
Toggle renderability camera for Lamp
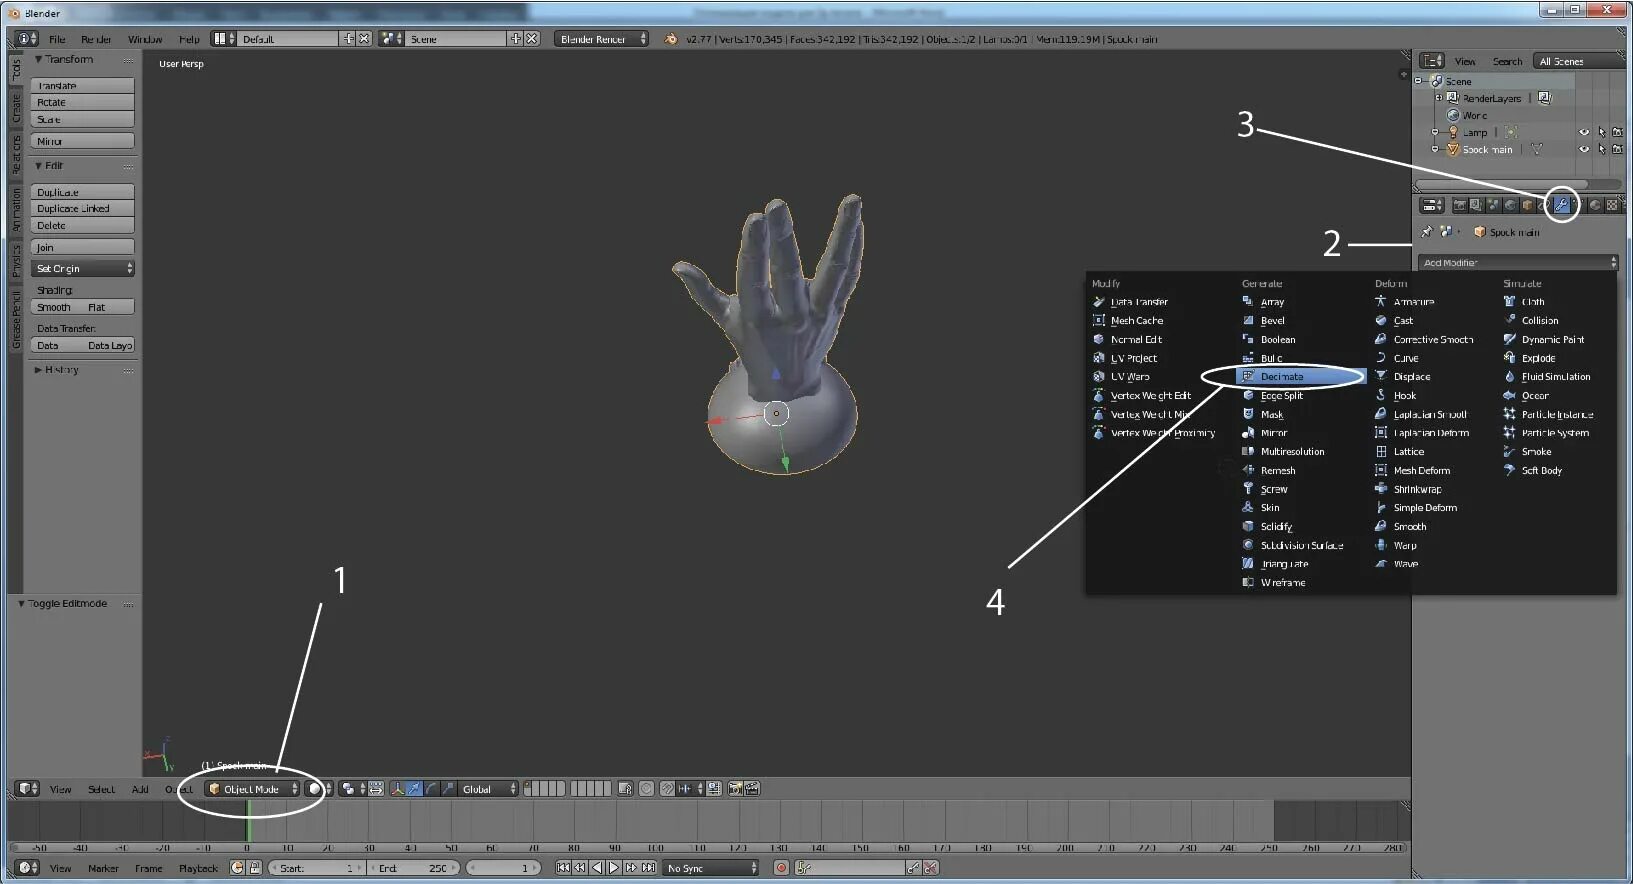pyautogui.click(x=1617, y=132)
